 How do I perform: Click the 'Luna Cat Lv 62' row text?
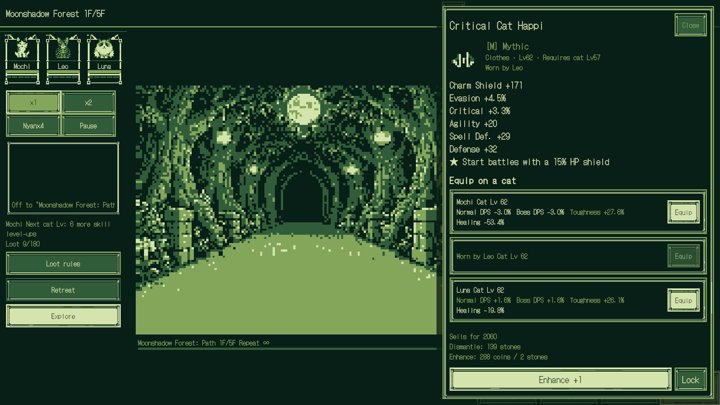point(480,290)
